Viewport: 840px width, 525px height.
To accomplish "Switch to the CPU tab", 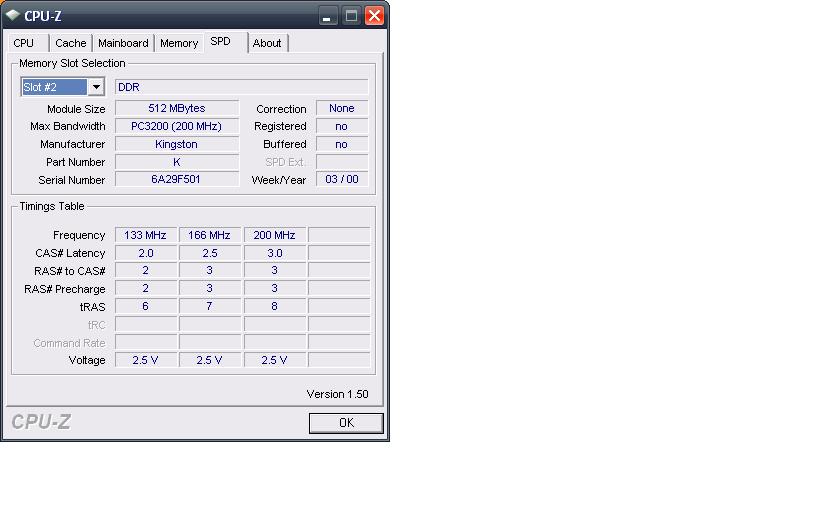I will [26, 43].
